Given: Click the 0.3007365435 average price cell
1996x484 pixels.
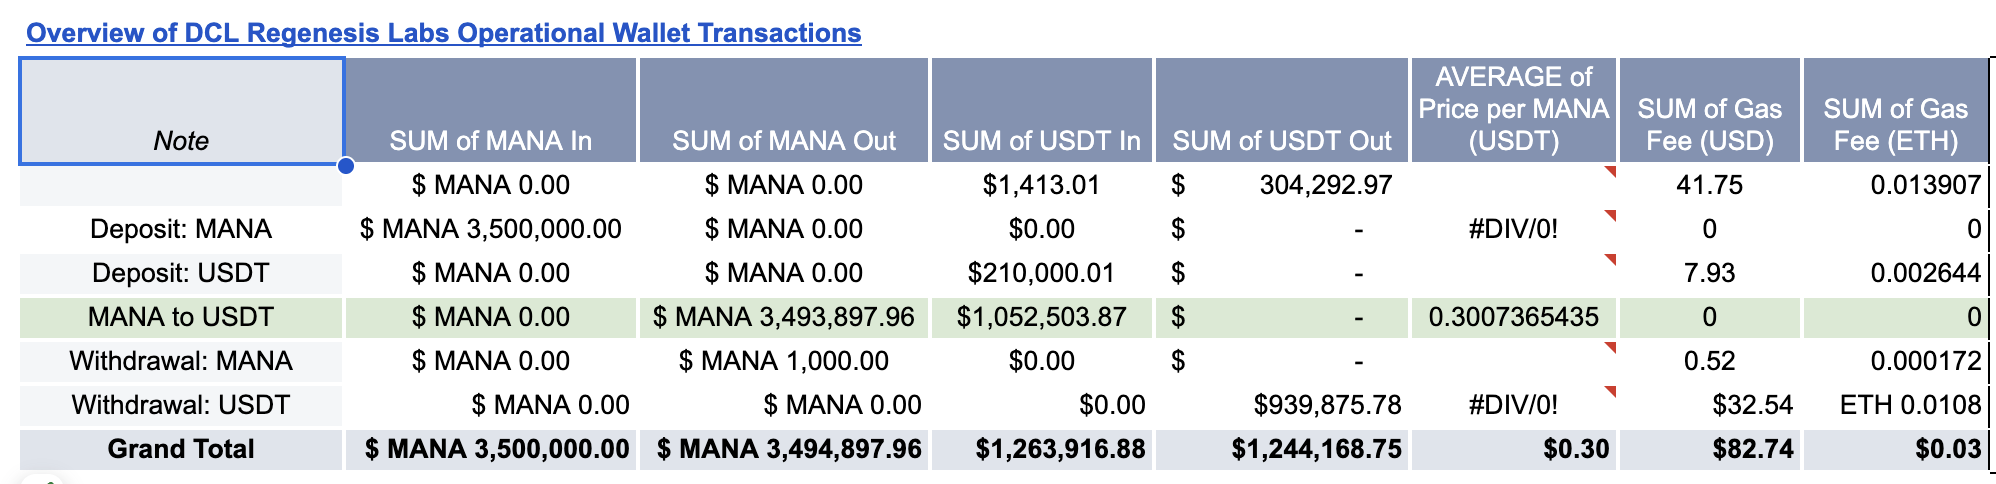Looking at the screenshot, I should point(1513,317).
